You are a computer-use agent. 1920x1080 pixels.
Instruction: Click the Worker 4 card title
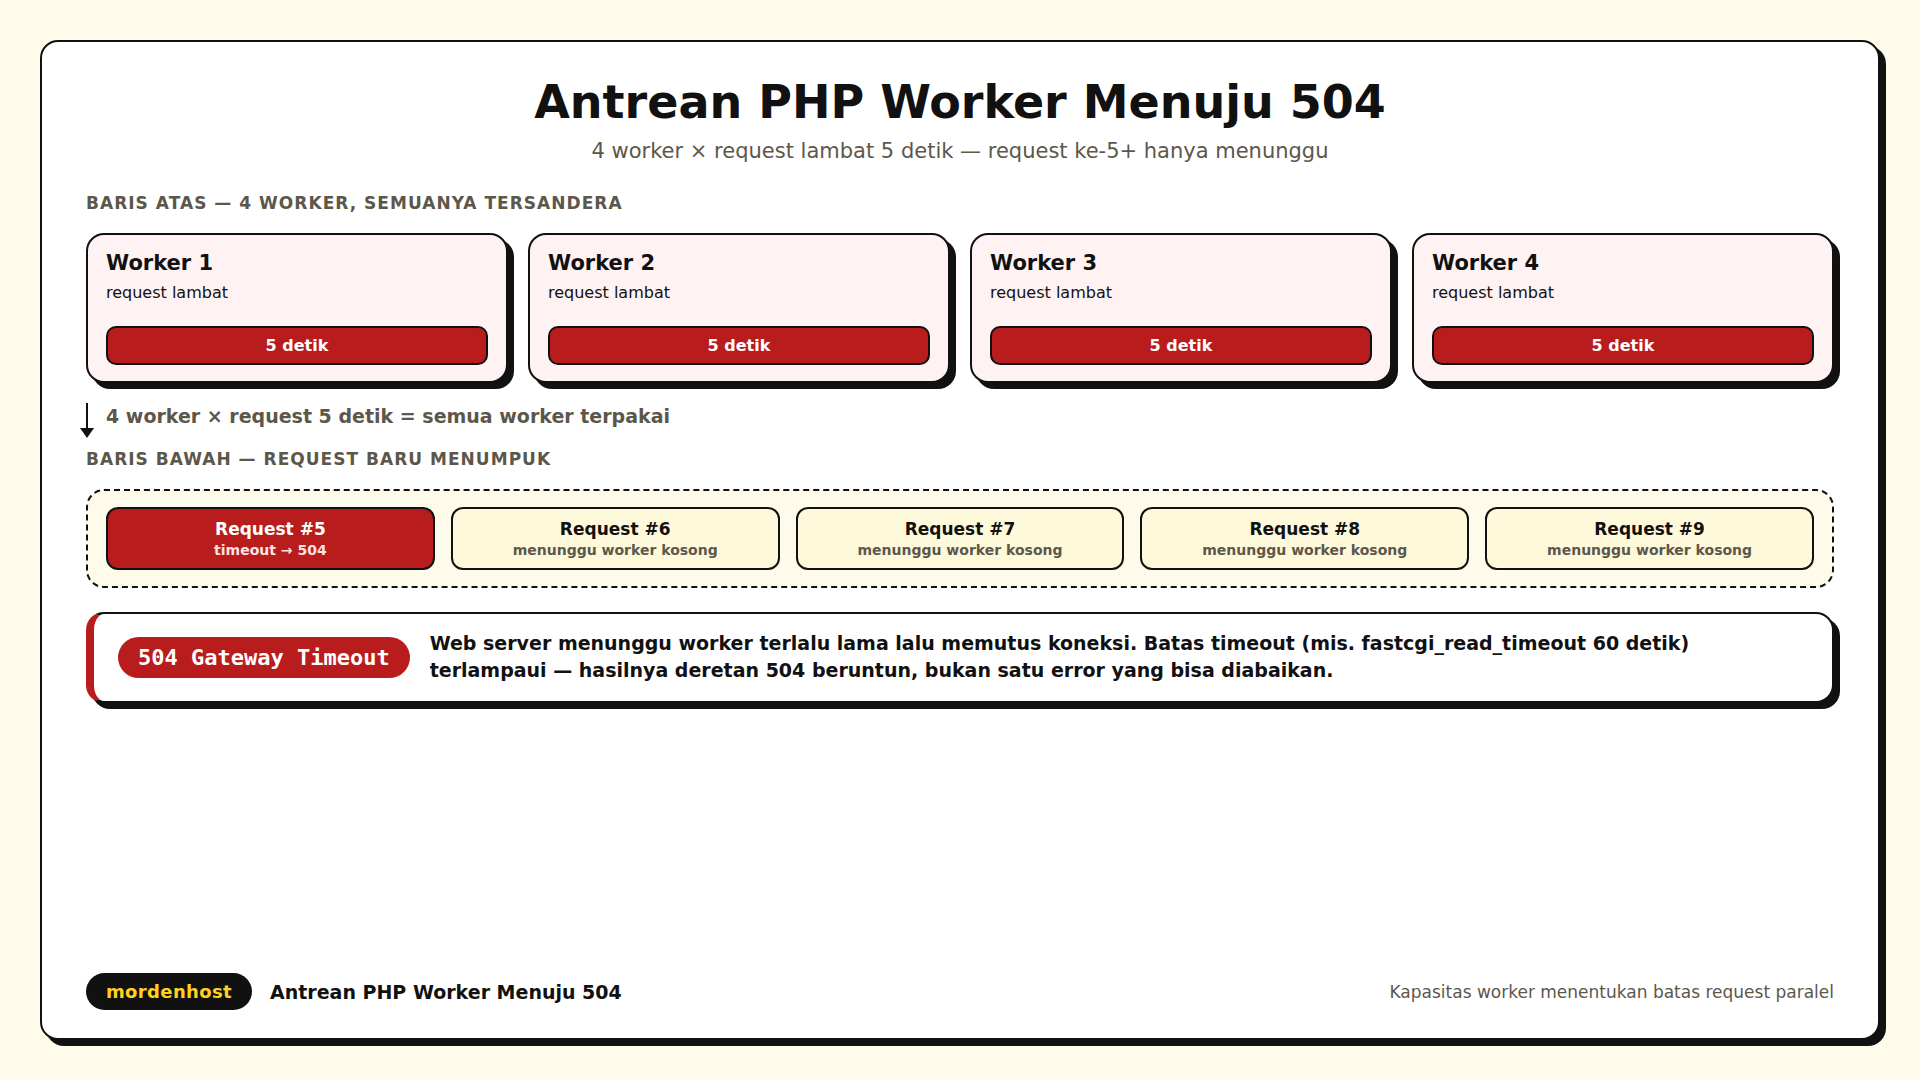1485,263
